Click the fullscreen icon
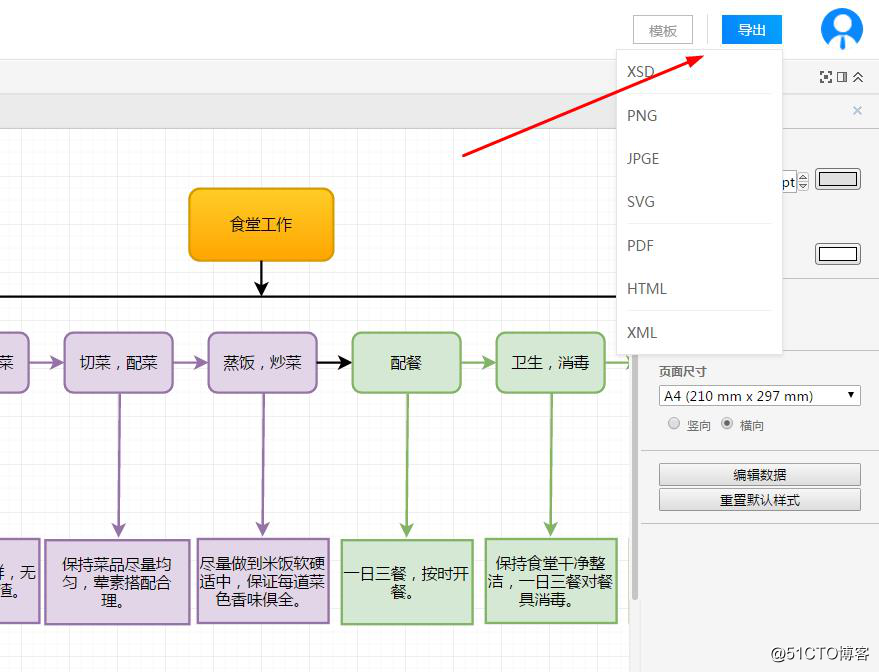This screenshot has width=879, height=672. pos(826,77)
